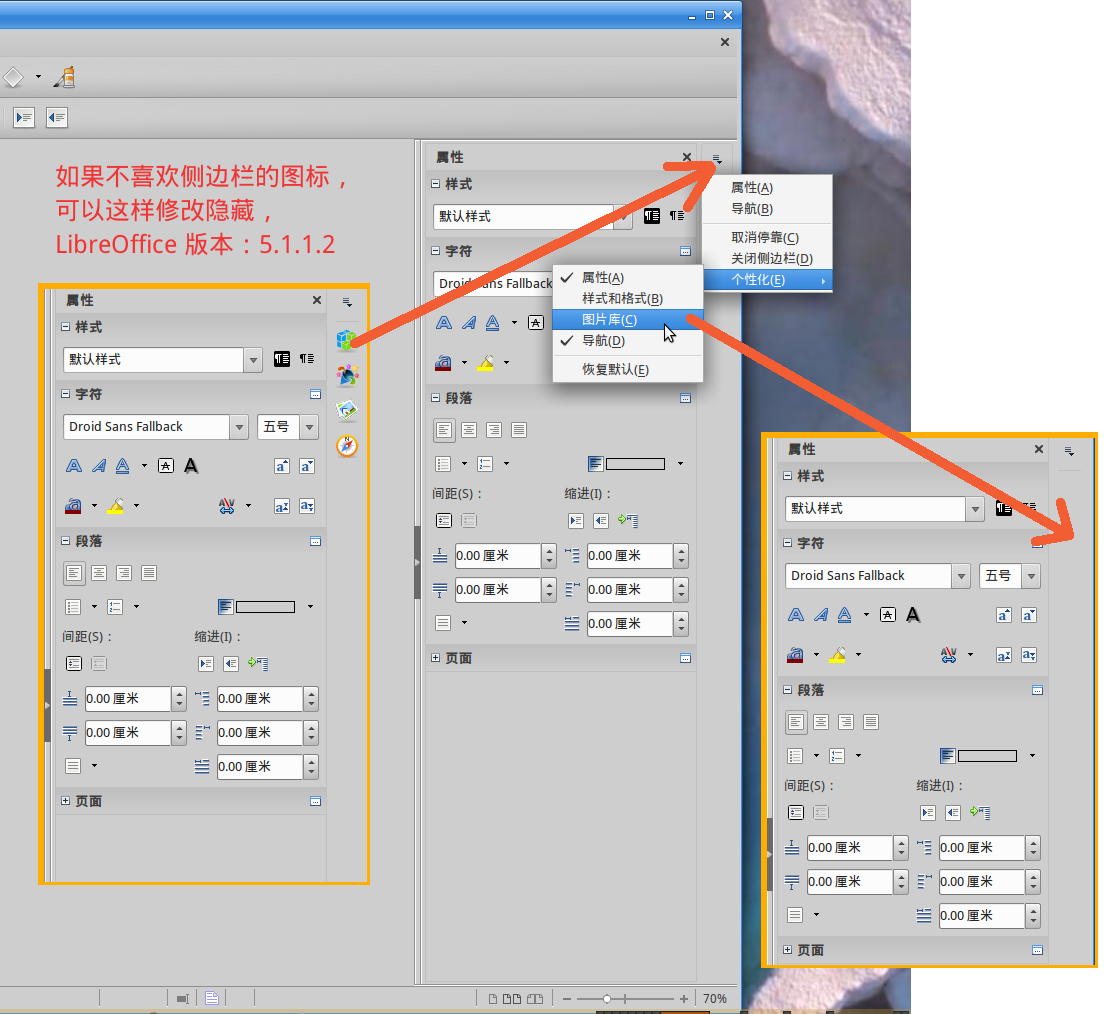Click the Fontwork icon in the top toolbar
The width and height of the screenshot is (1114, 1014).
pos(65,77)
